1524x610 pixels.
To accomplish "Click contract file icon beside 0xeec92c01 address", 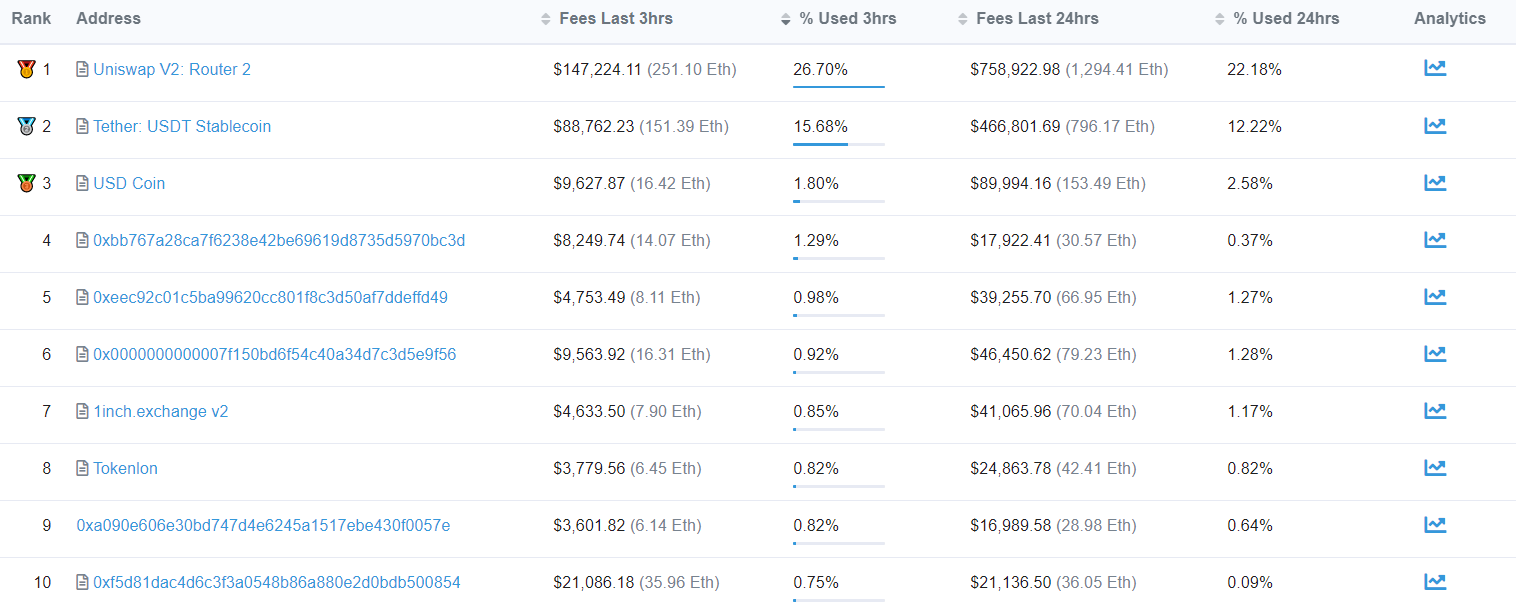I will pyautogui.click(x=83, y=297).
